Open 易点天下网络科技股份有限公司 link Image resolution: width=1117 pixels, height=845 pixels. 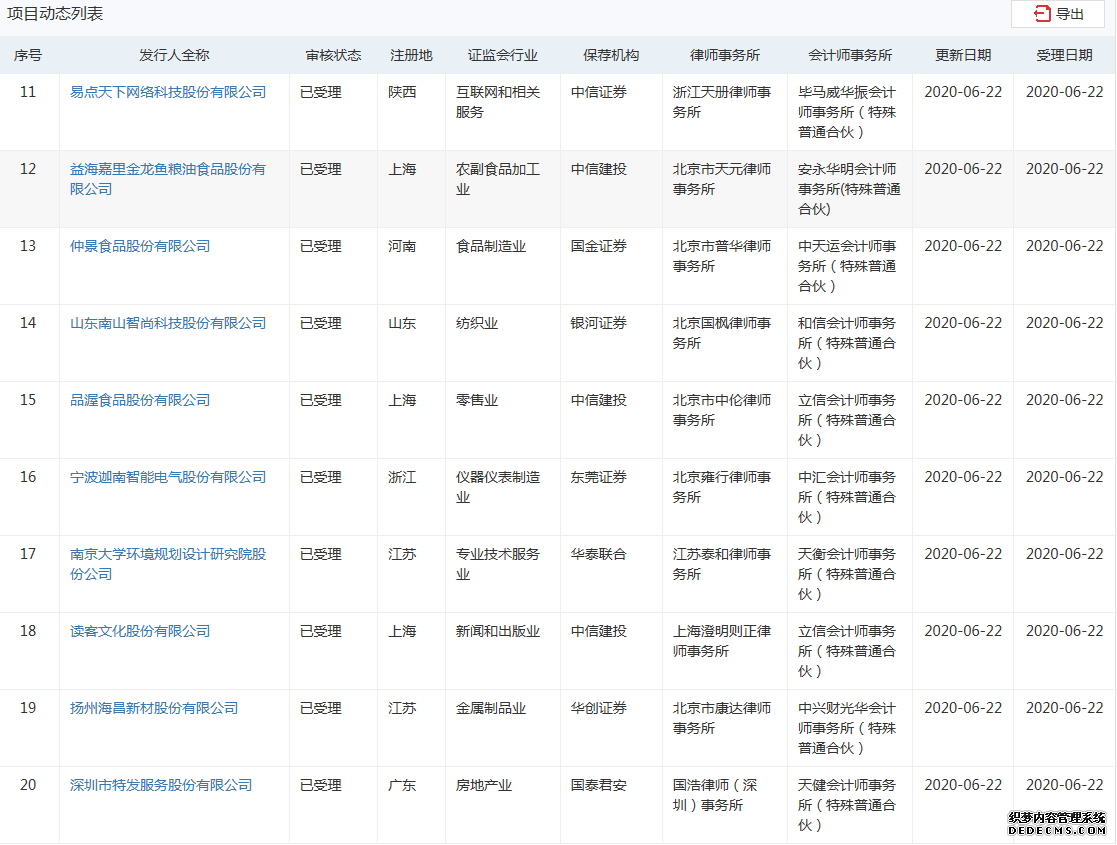pos(168,93)
